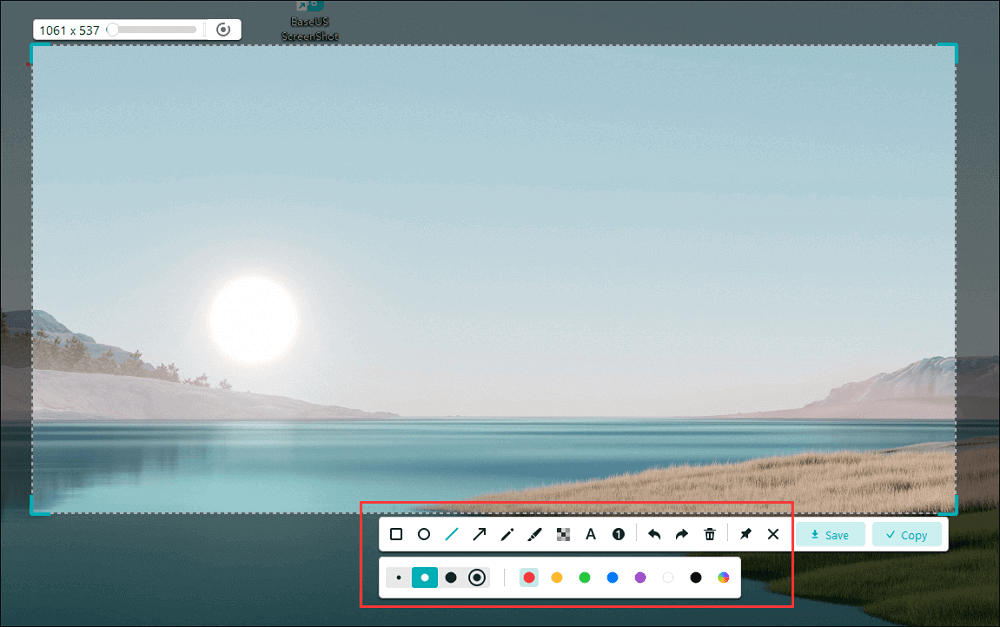Select the Arrow annotation tool
Viewport: 1000px width, 627px height.
pos(479,534)
